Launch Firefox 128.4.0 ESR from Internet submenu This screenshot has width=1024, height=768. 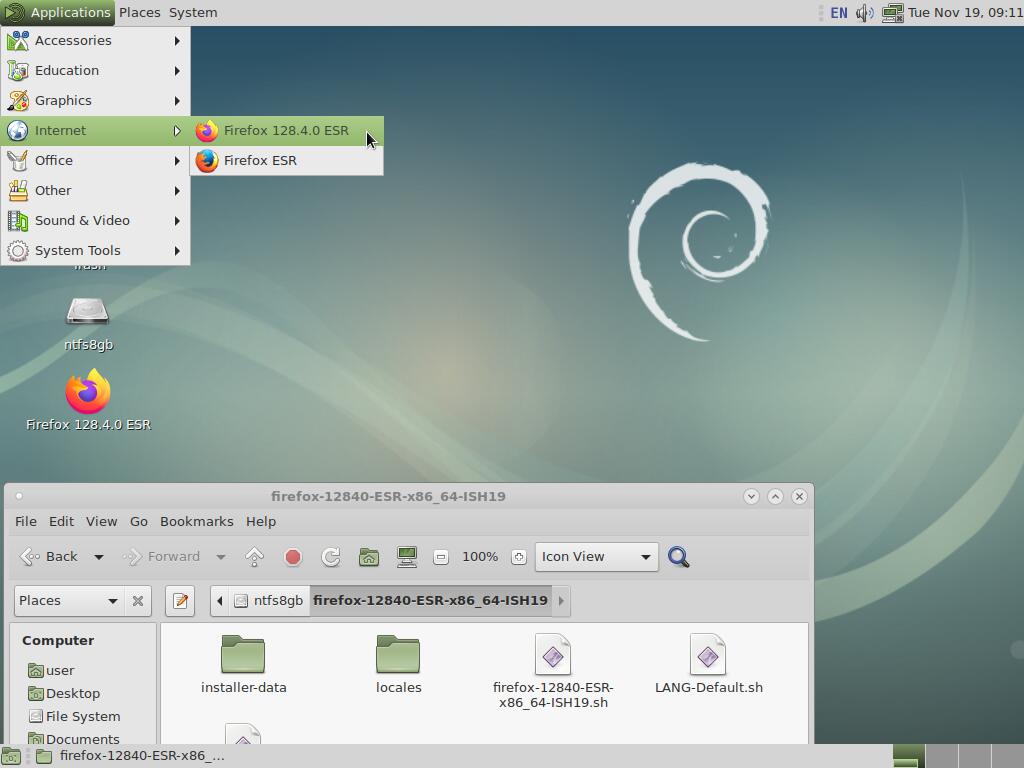coord(286,131)
